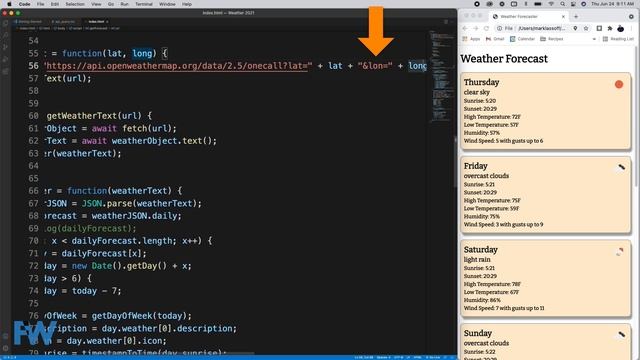Open the Selection menu

(75, 4)
